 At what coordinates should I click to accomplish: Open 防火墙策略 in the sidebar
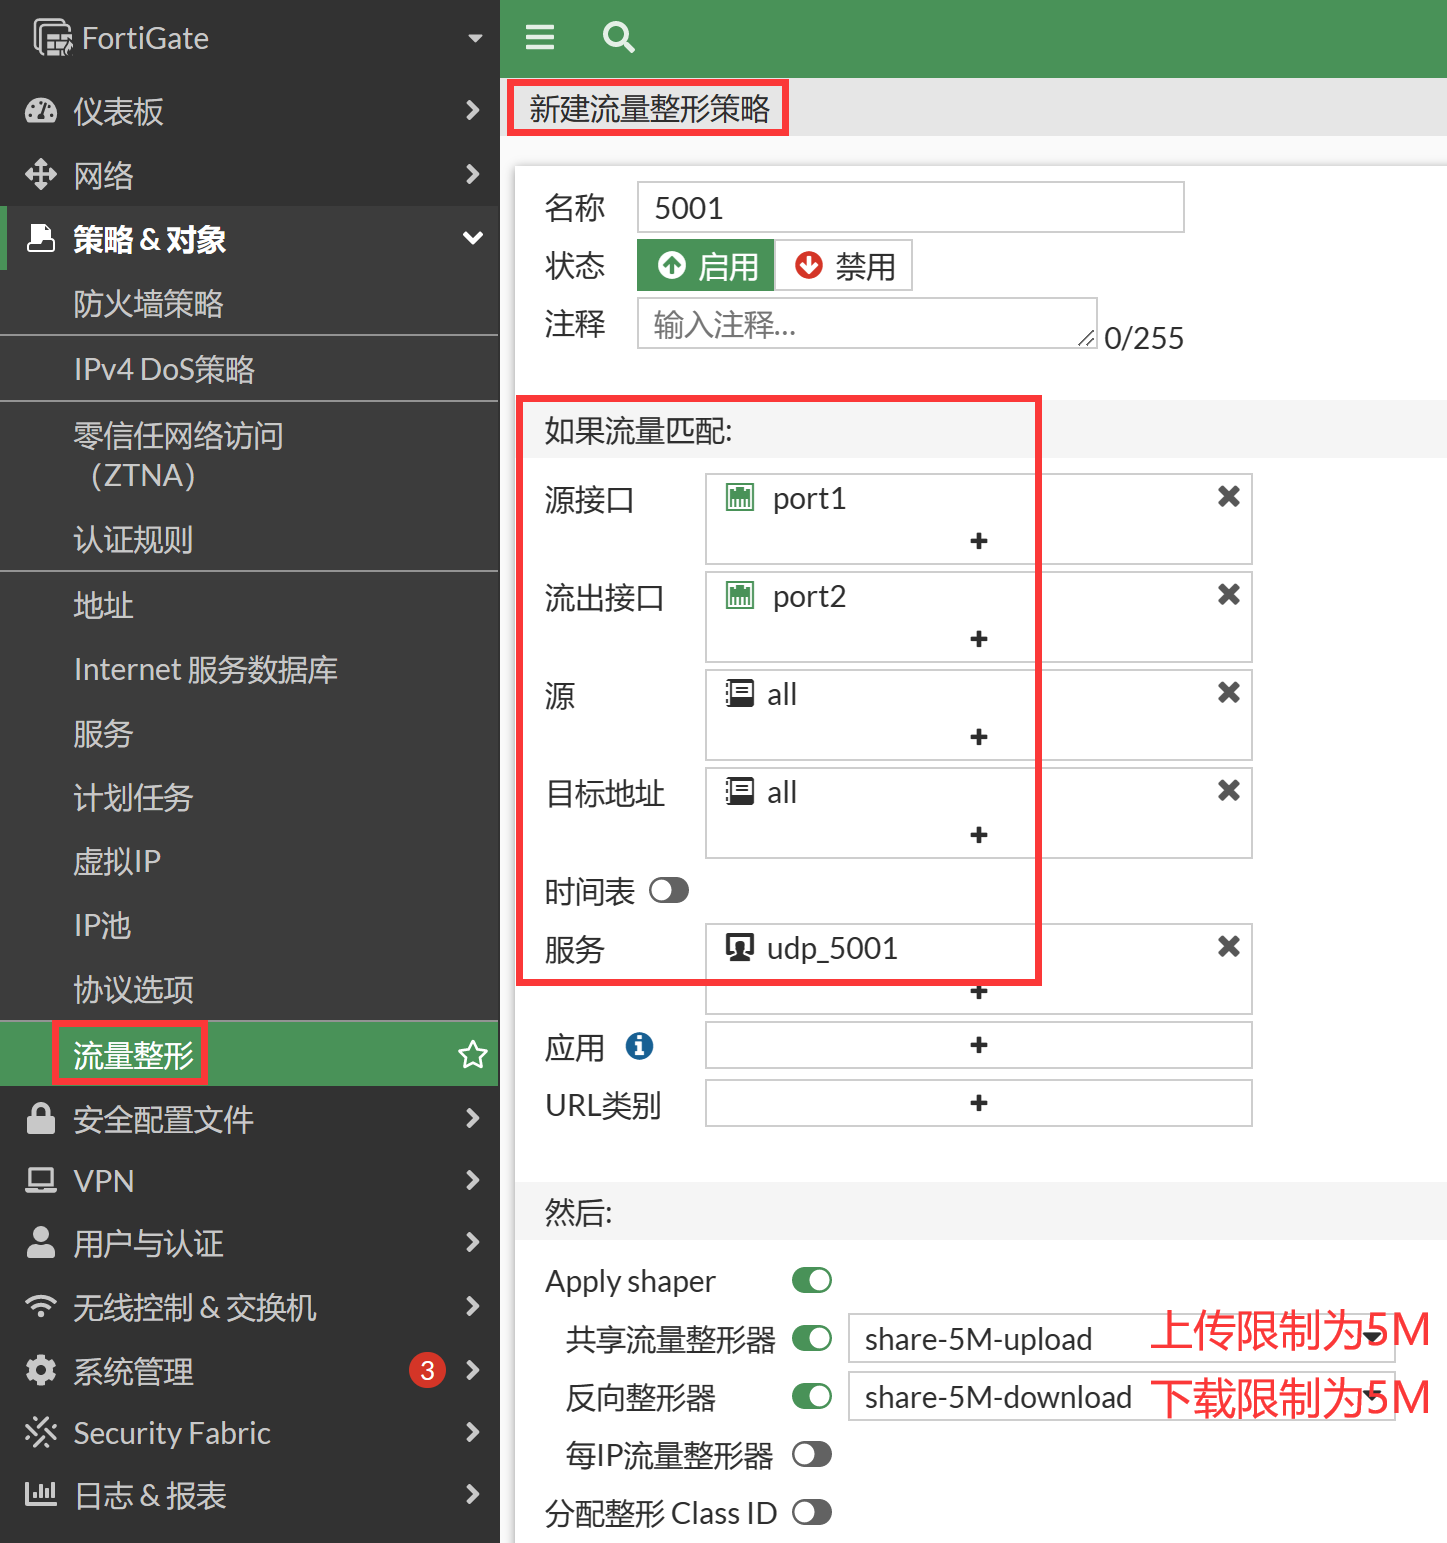pos(148,304)
